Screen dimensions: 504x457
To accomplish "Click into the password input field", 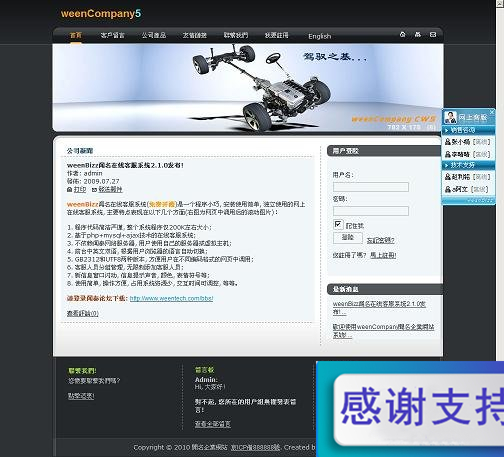I will click(x=371, y=211).
